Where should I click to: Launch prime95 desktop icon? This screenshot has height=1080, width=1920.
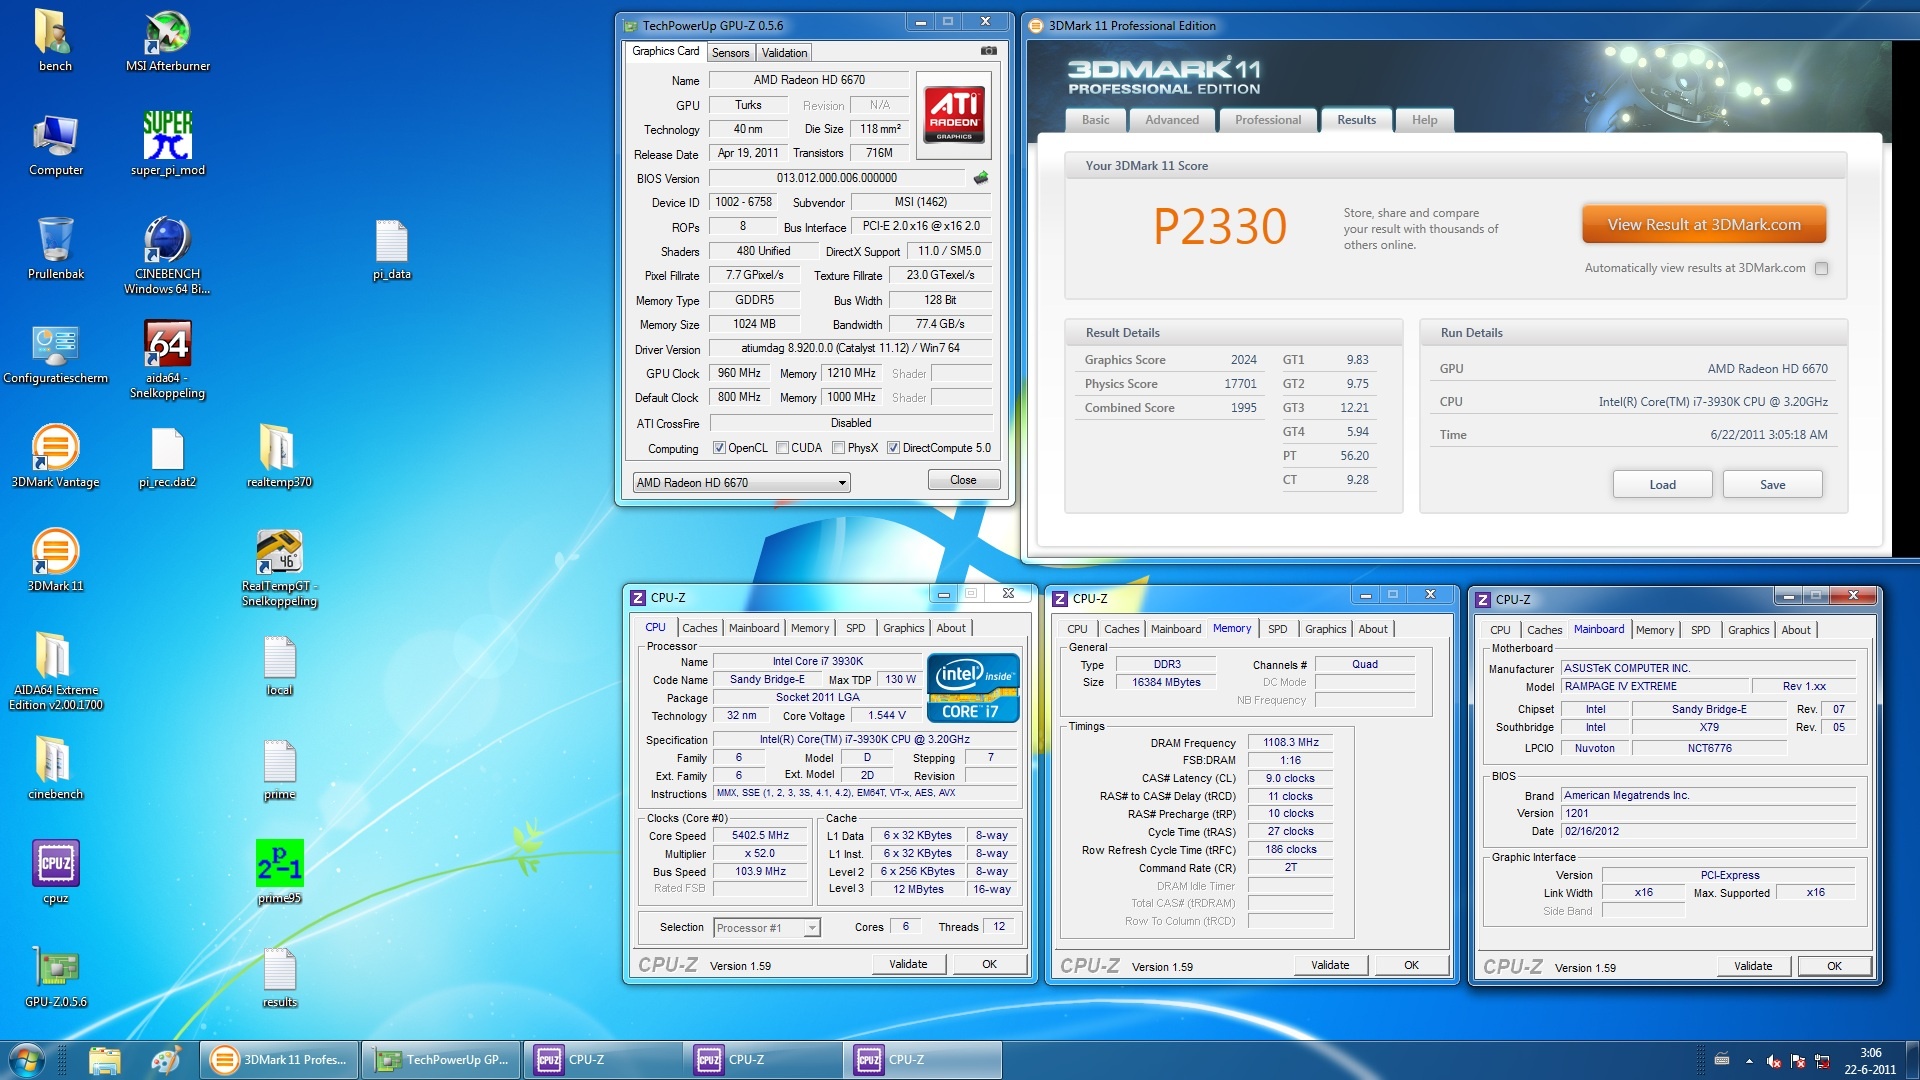[x=279, y=872]
